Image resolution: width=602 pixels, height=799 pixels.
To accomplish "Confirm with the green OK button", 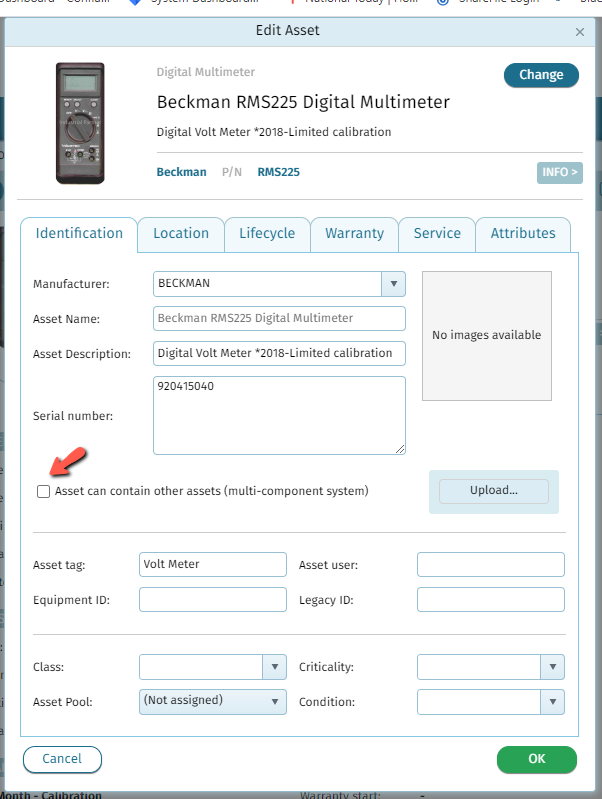I will [537, 759].
